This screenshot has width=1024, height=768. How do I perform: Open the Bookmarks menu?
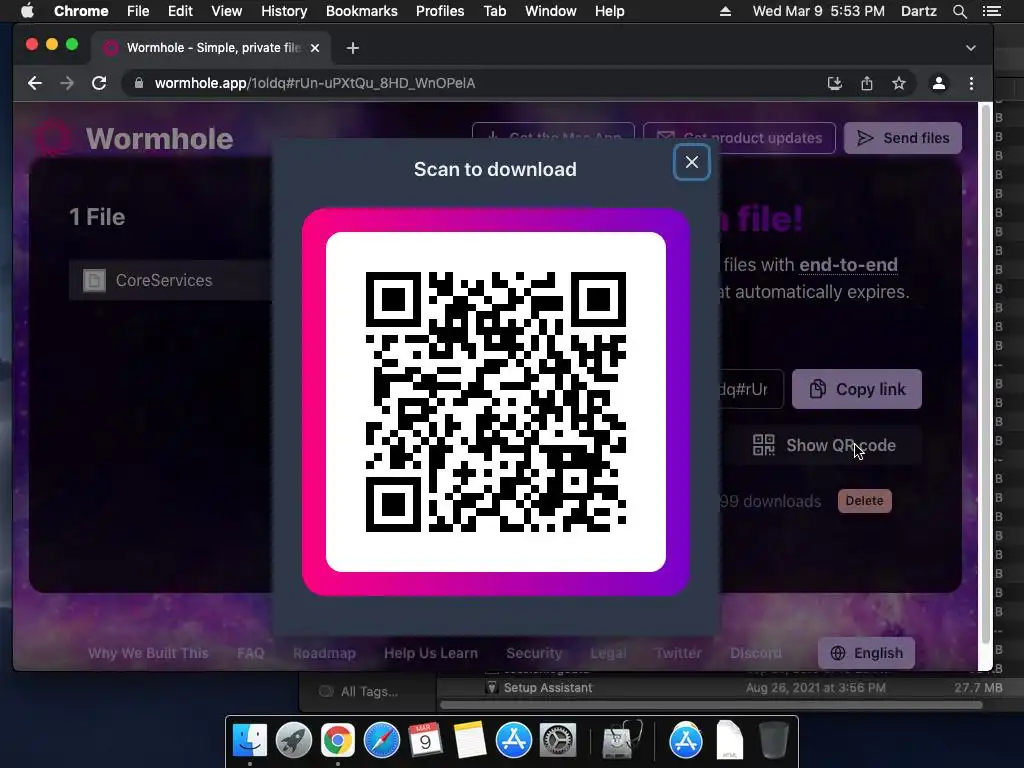tap(362, 11)
